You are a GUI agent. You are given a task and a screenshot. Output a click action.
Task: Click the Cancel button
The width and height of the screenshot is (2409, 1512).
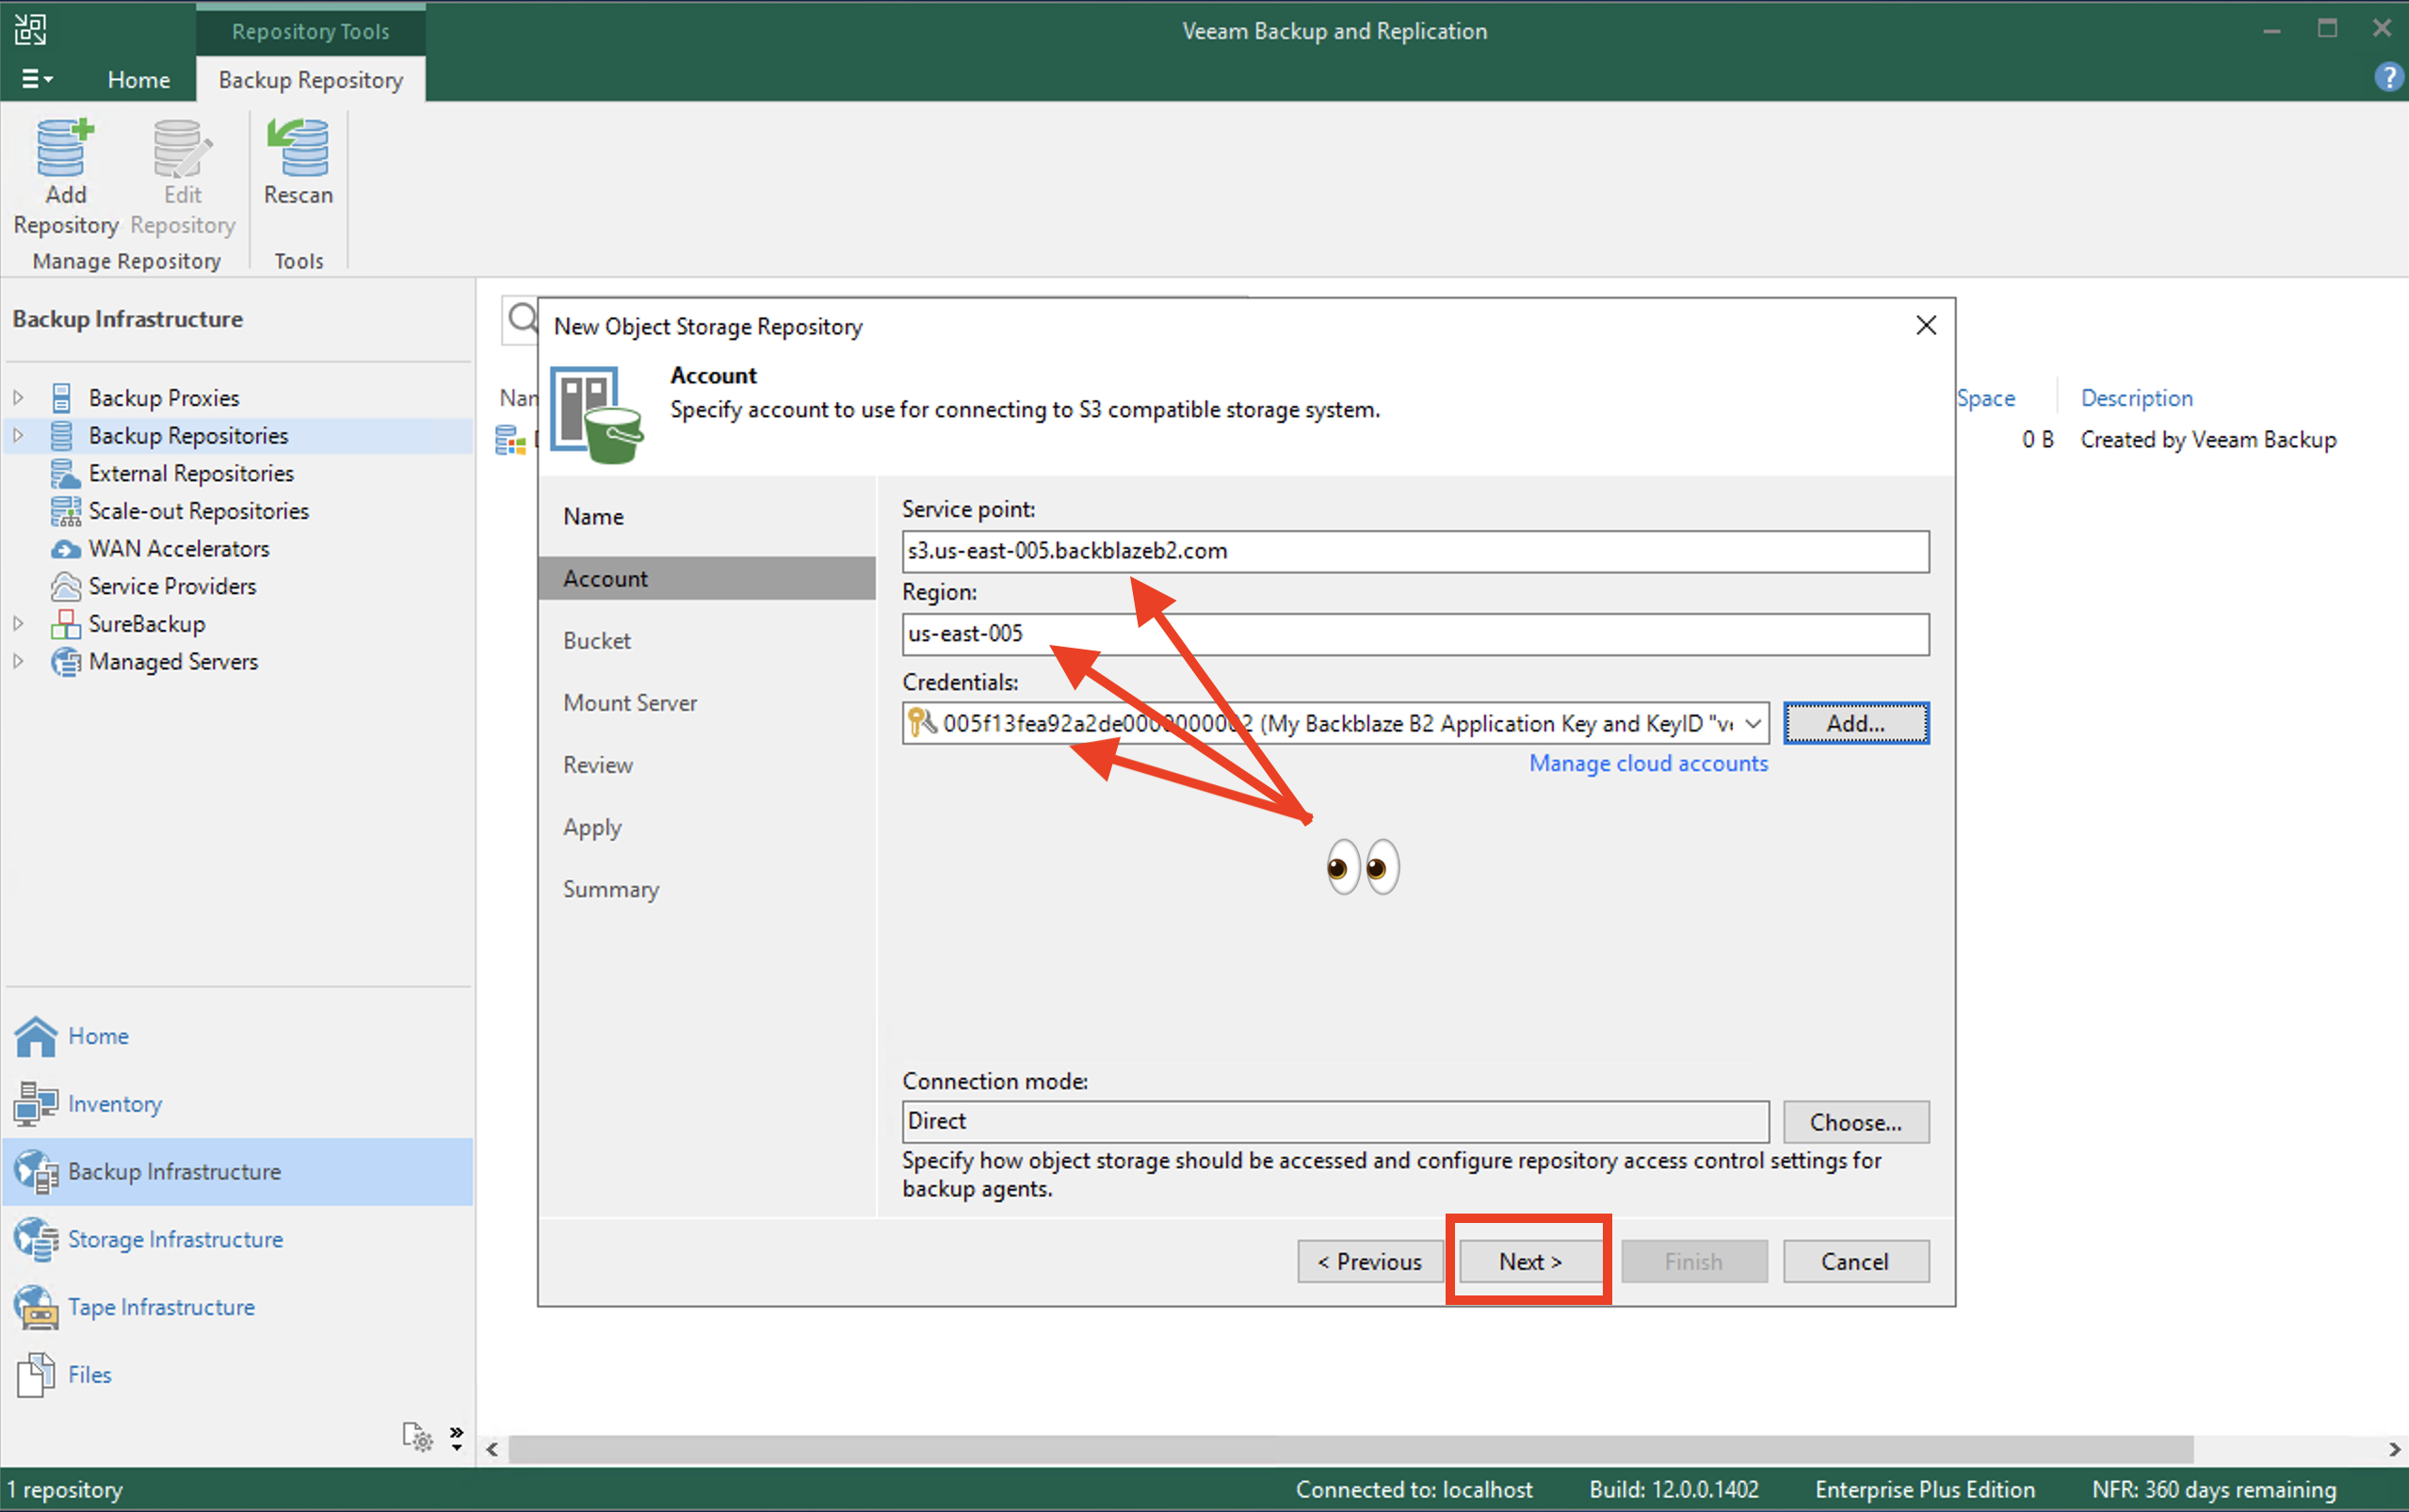pos(1855,1261)
